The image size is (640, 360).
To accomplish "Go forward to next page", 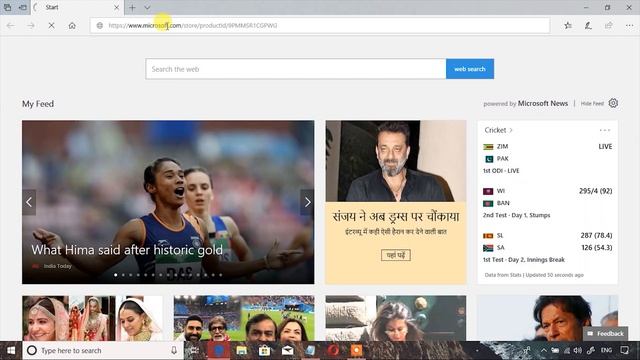I will pyautogui.click(x=31, y=25).
